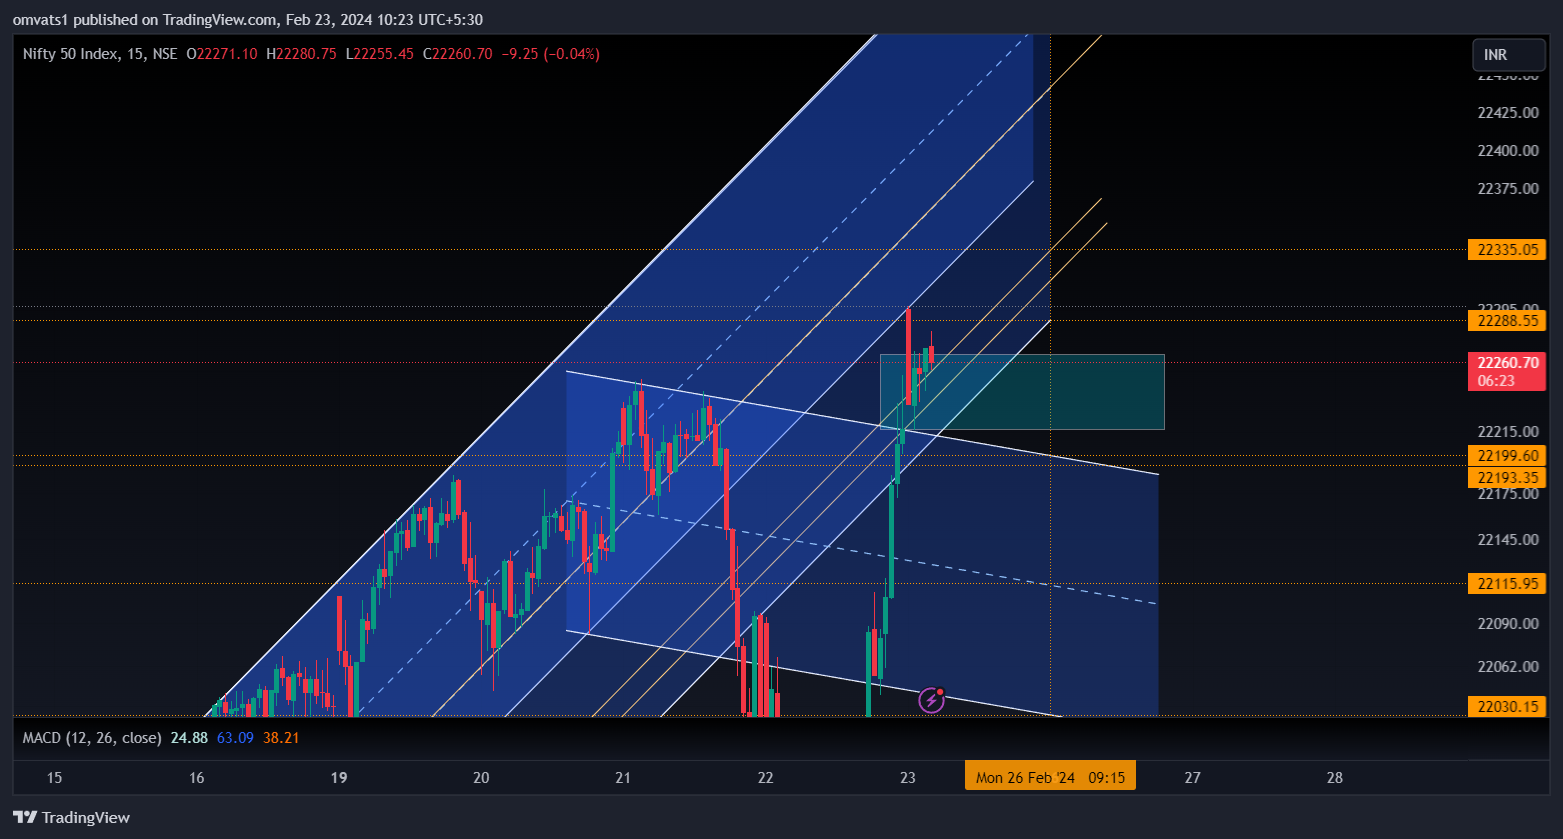Click the MACD value 24.88
Viewport: 1563px width, 839px height.
[189, 738]
